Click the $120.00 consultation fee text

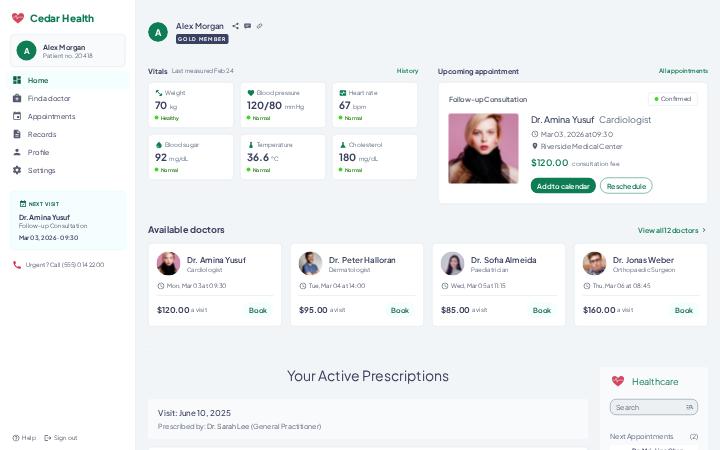point(575,163)
